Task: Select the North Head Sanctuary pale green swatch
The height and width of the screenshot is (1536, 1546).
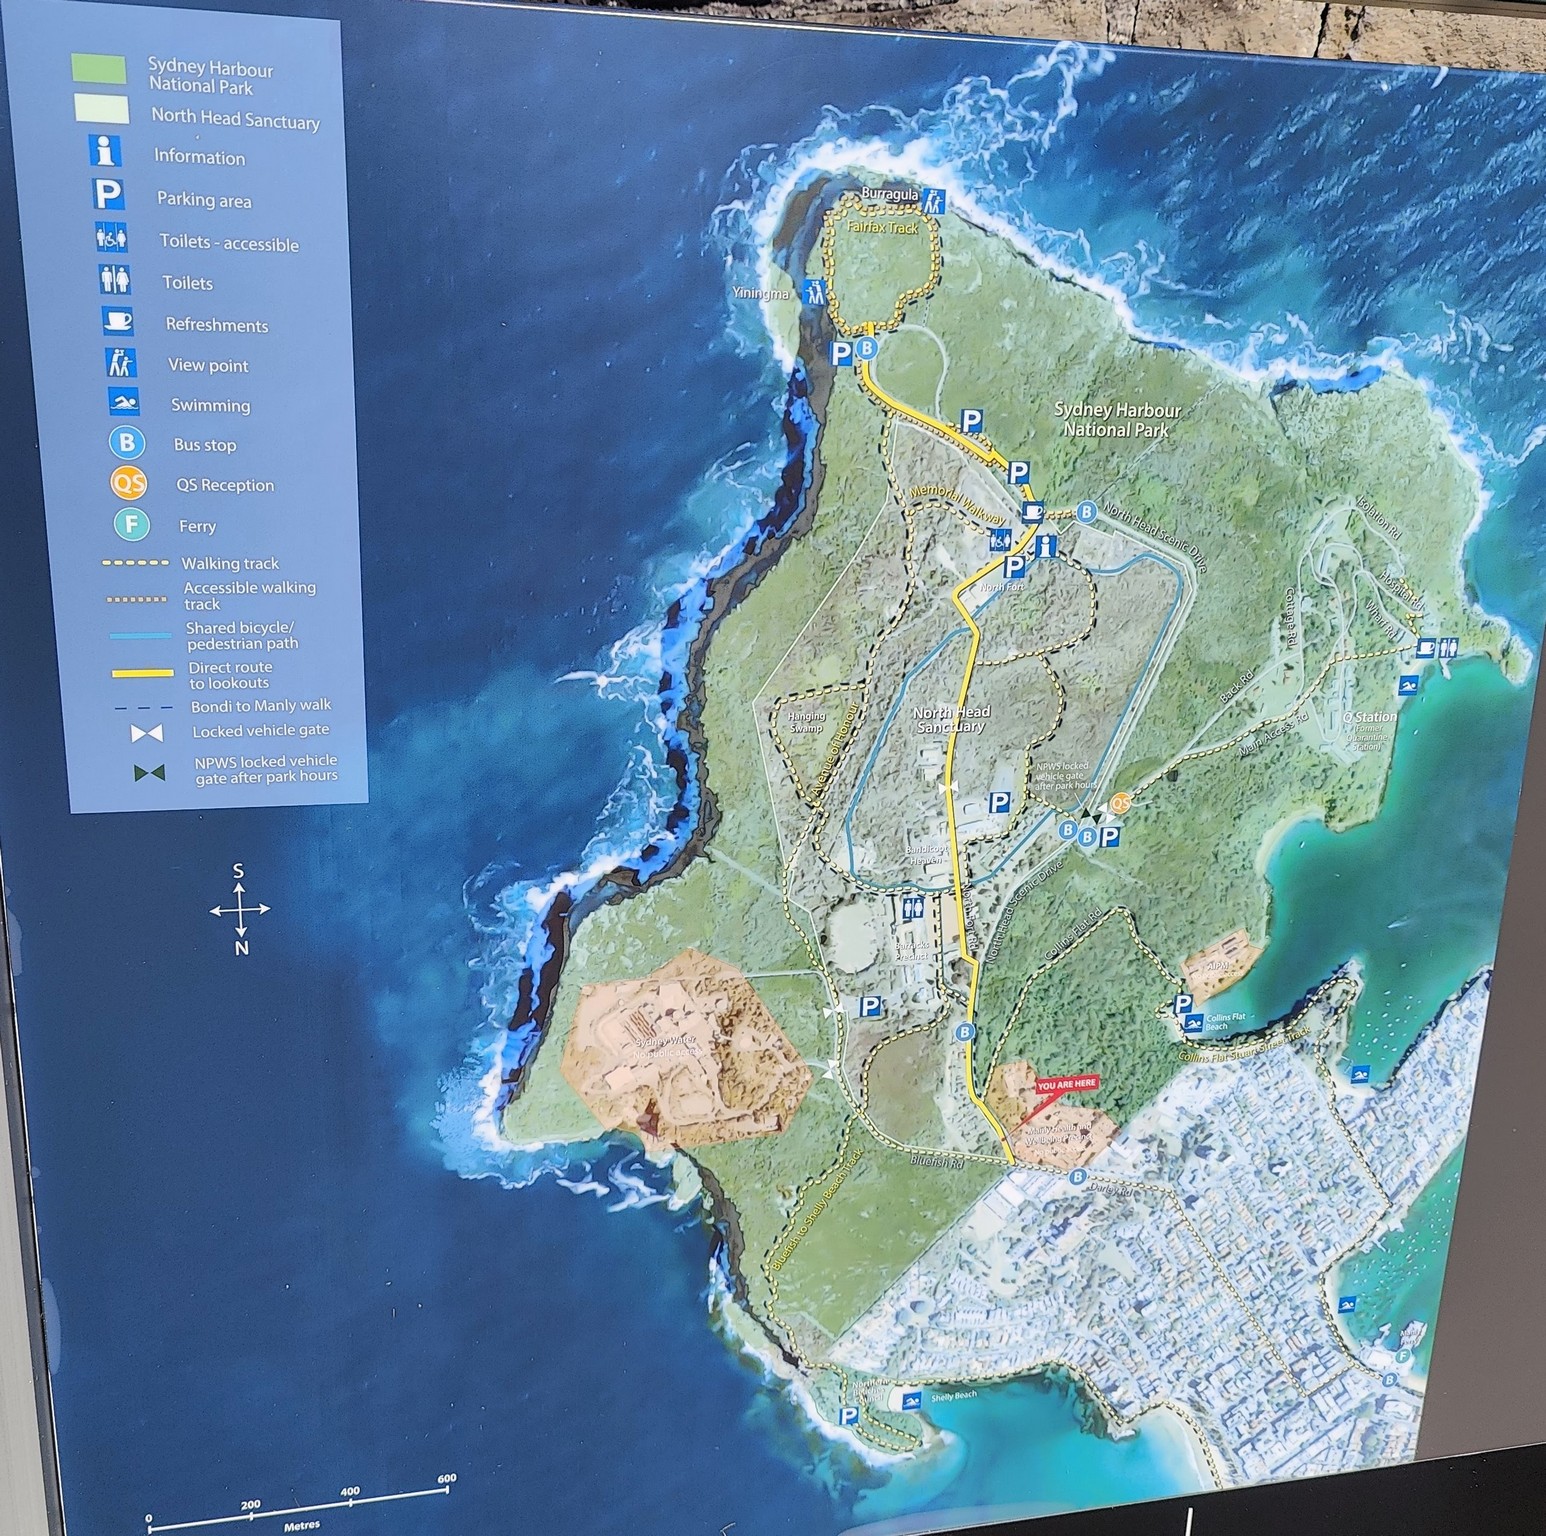Action: tap(101, 108)
